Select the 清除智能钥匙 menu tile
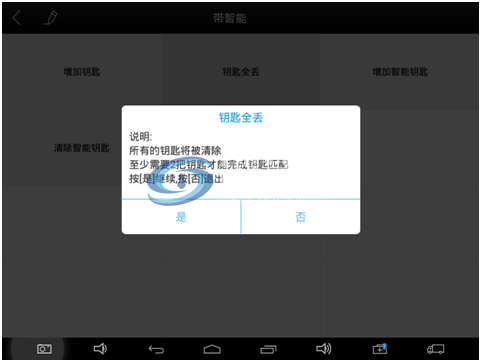The height and width of the screenshot is (362, 481). coord(82,148)
